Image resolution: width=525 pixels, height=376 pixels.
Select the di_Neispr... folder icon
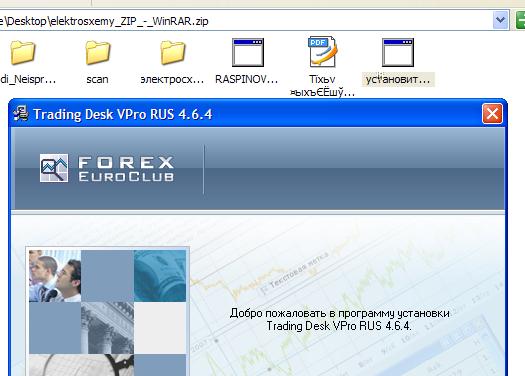click(23, 52)
